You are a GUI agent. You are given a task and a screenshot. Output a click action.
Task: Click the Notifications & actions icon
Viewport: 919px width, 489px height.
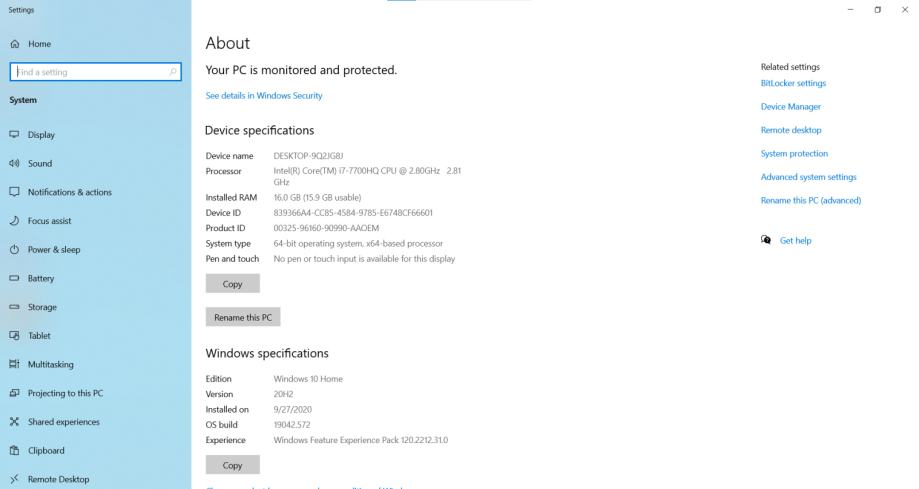tap(15, 192)
